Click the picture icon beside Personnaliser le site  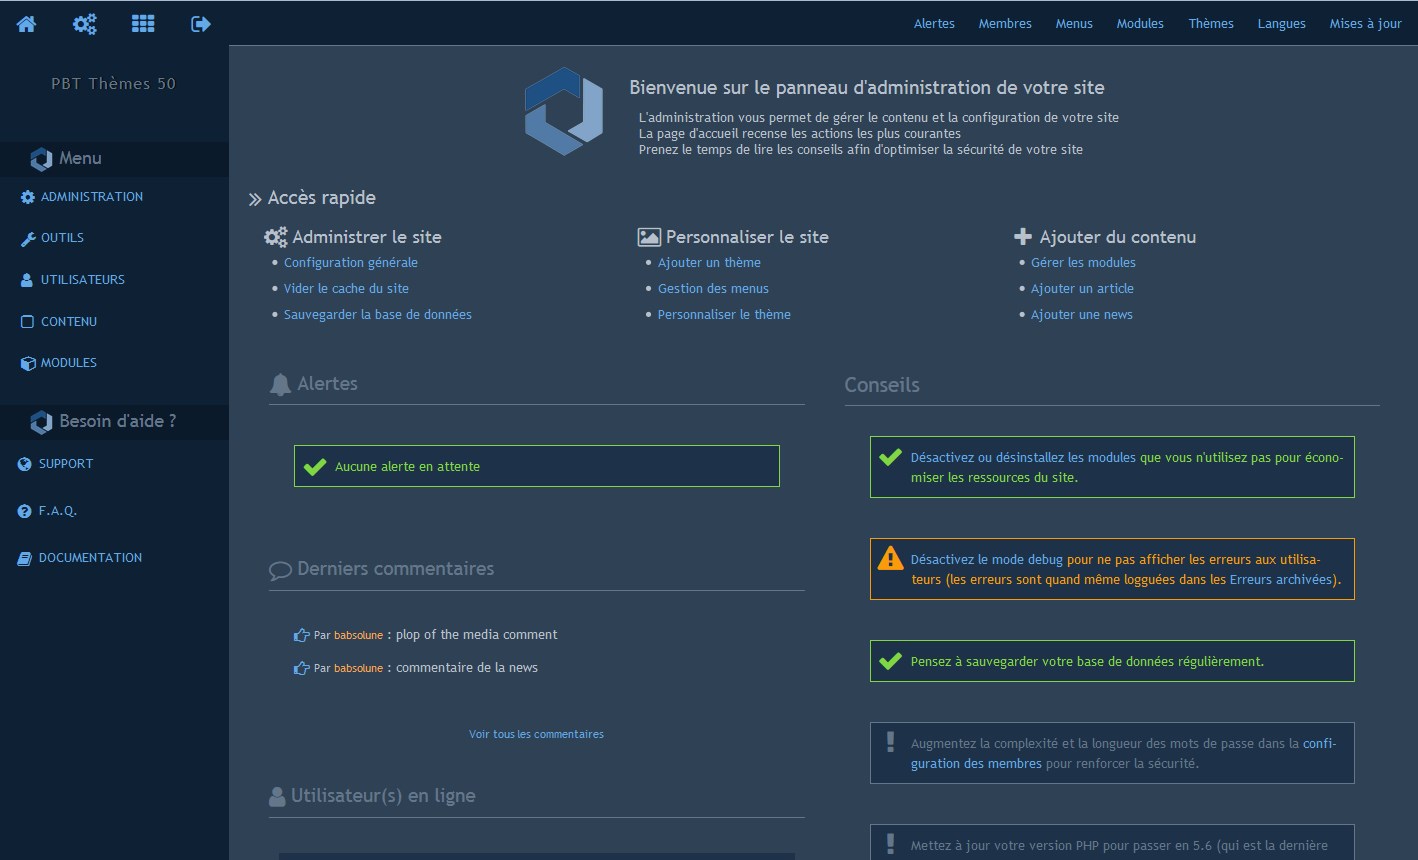click(x=649, y=238)
